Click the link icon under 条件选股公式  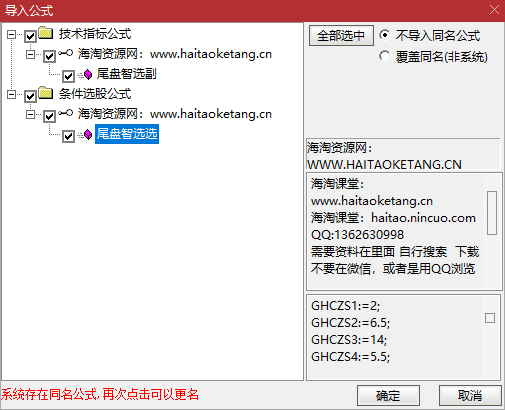pyautogui.click(x=65, y=113)
